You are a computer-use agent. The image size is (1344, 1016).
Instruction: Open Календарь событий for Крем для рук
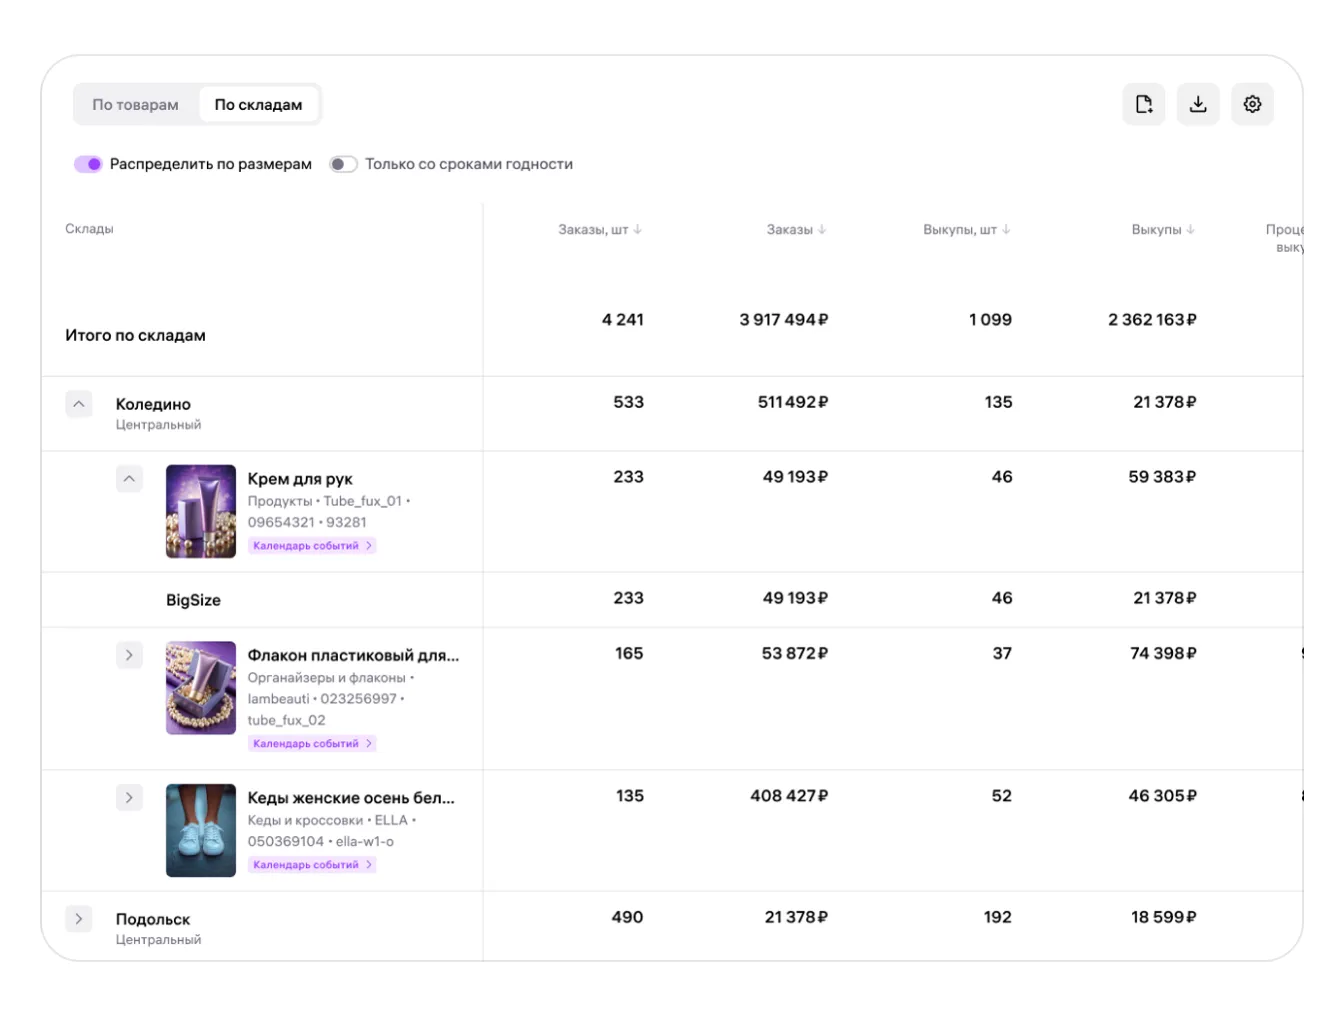(x=312, y=546)
